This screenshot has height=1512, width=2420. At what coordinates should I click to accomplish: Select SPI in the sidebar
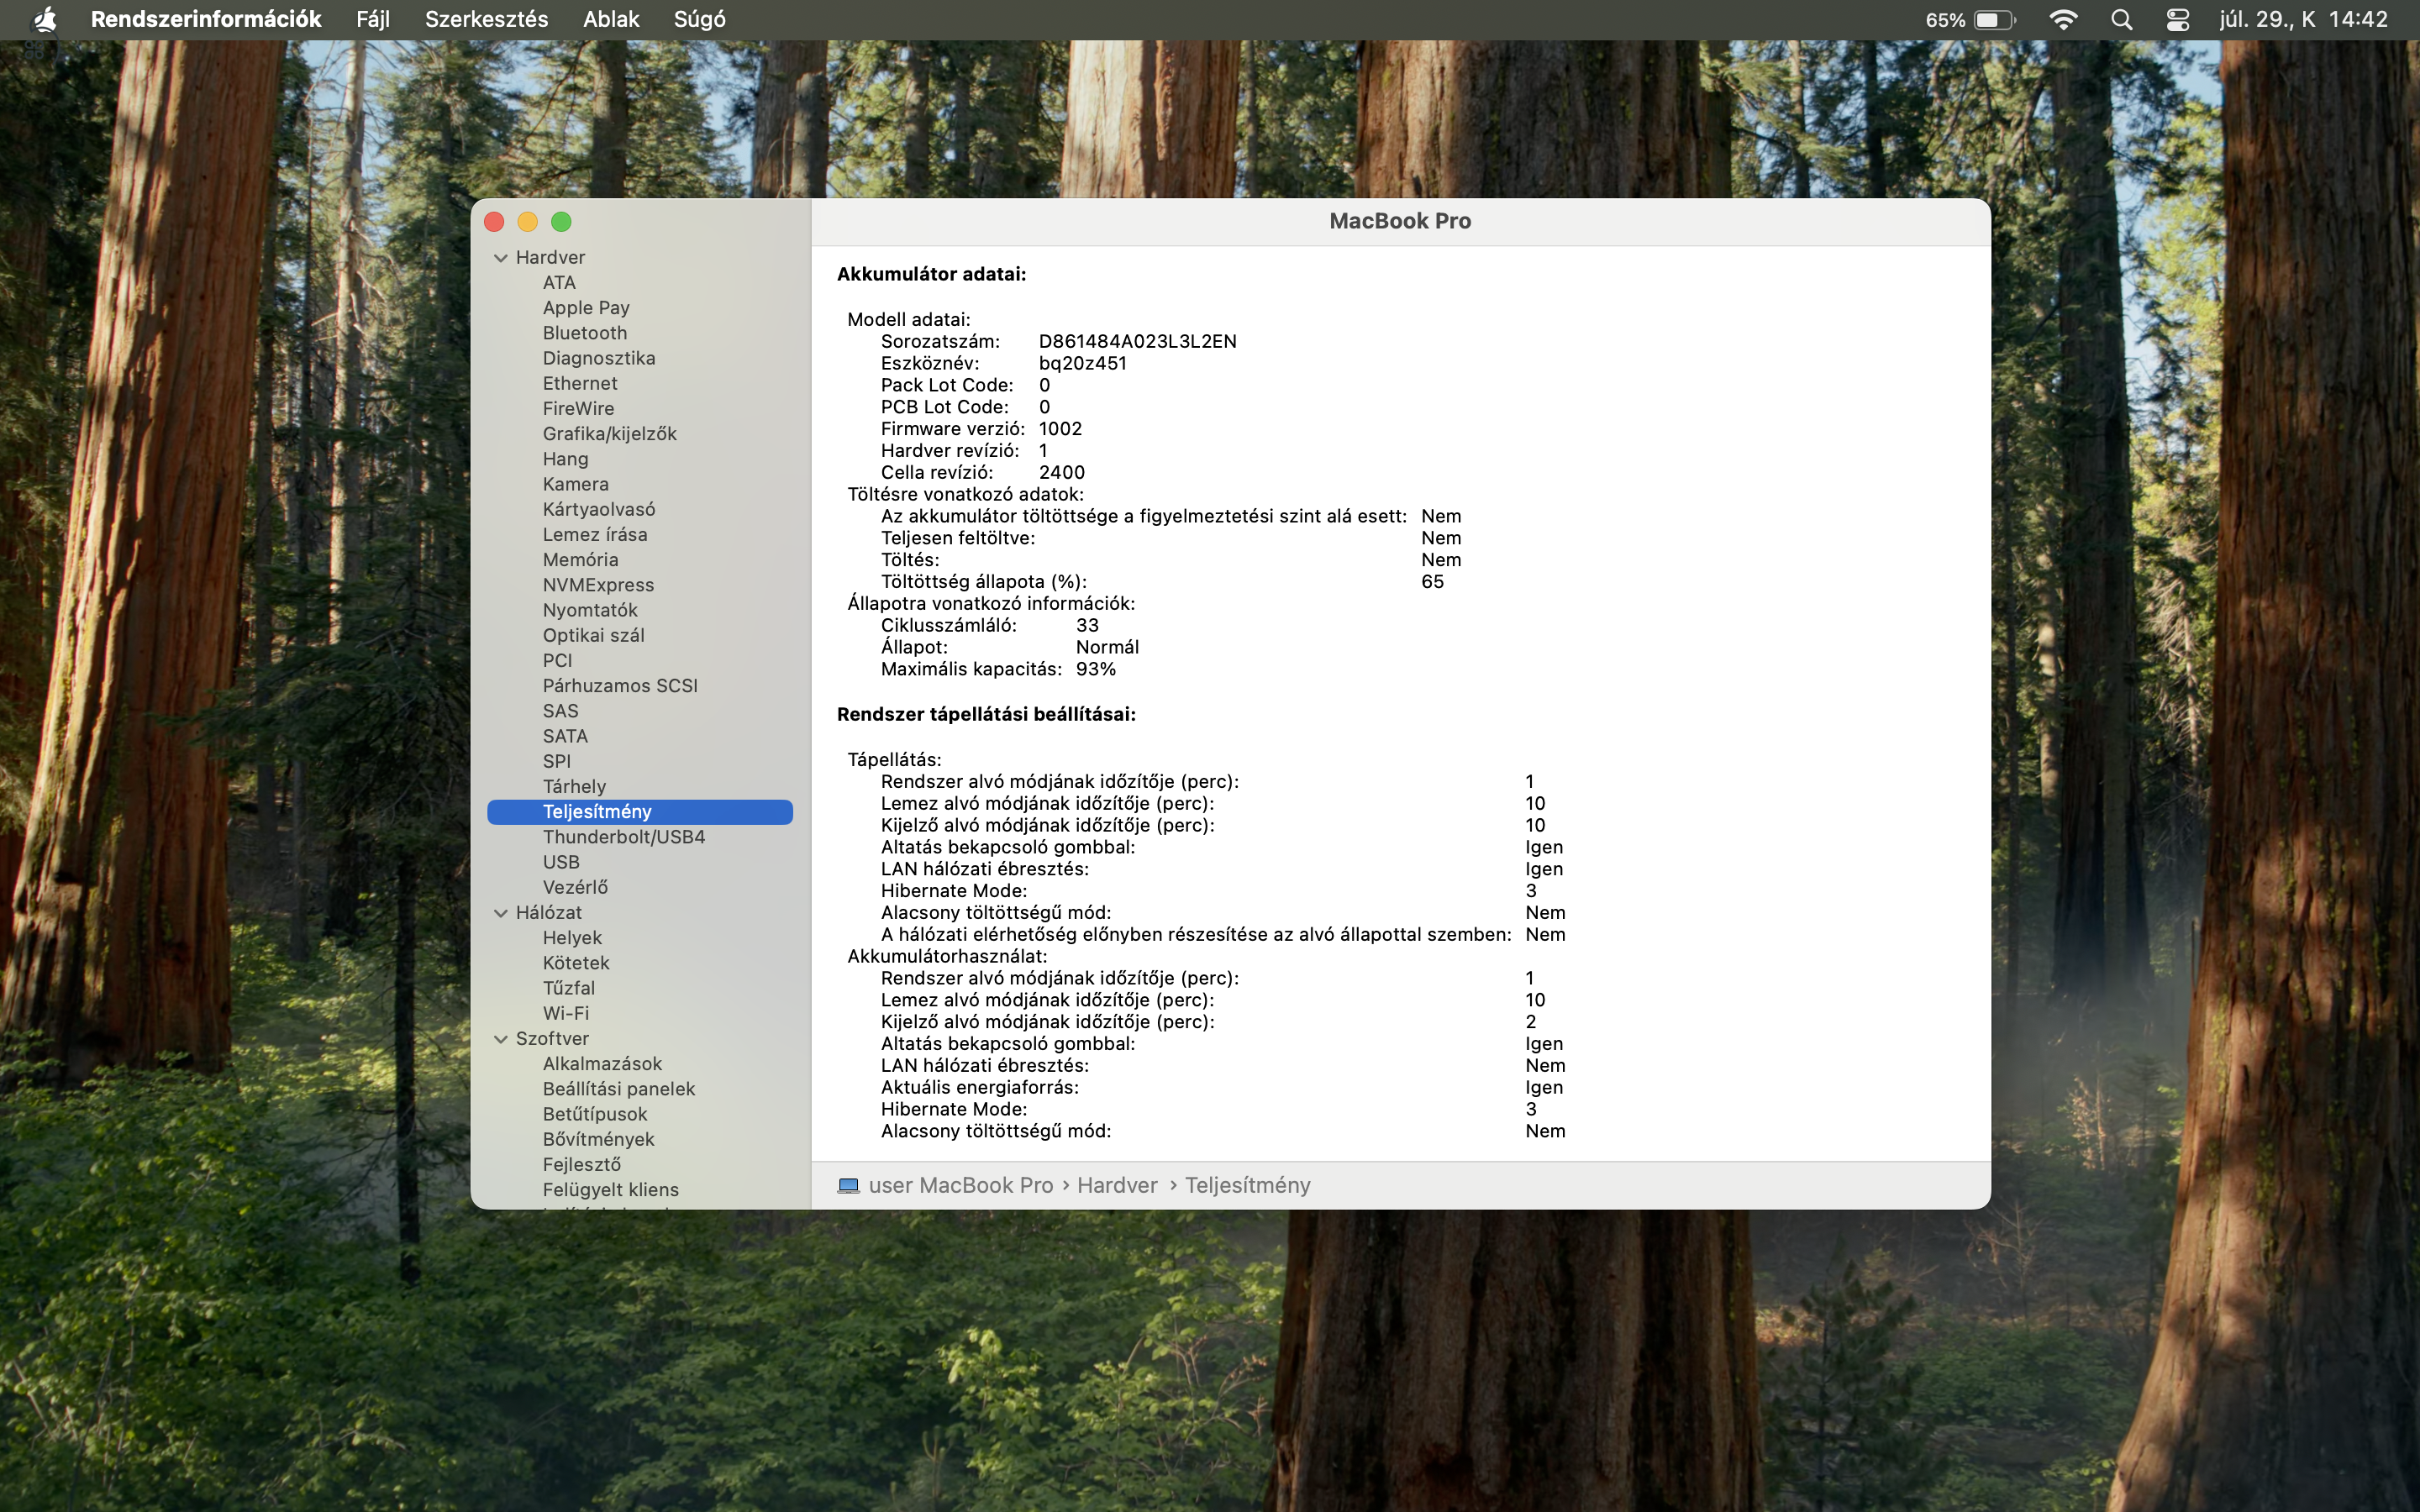640,761
